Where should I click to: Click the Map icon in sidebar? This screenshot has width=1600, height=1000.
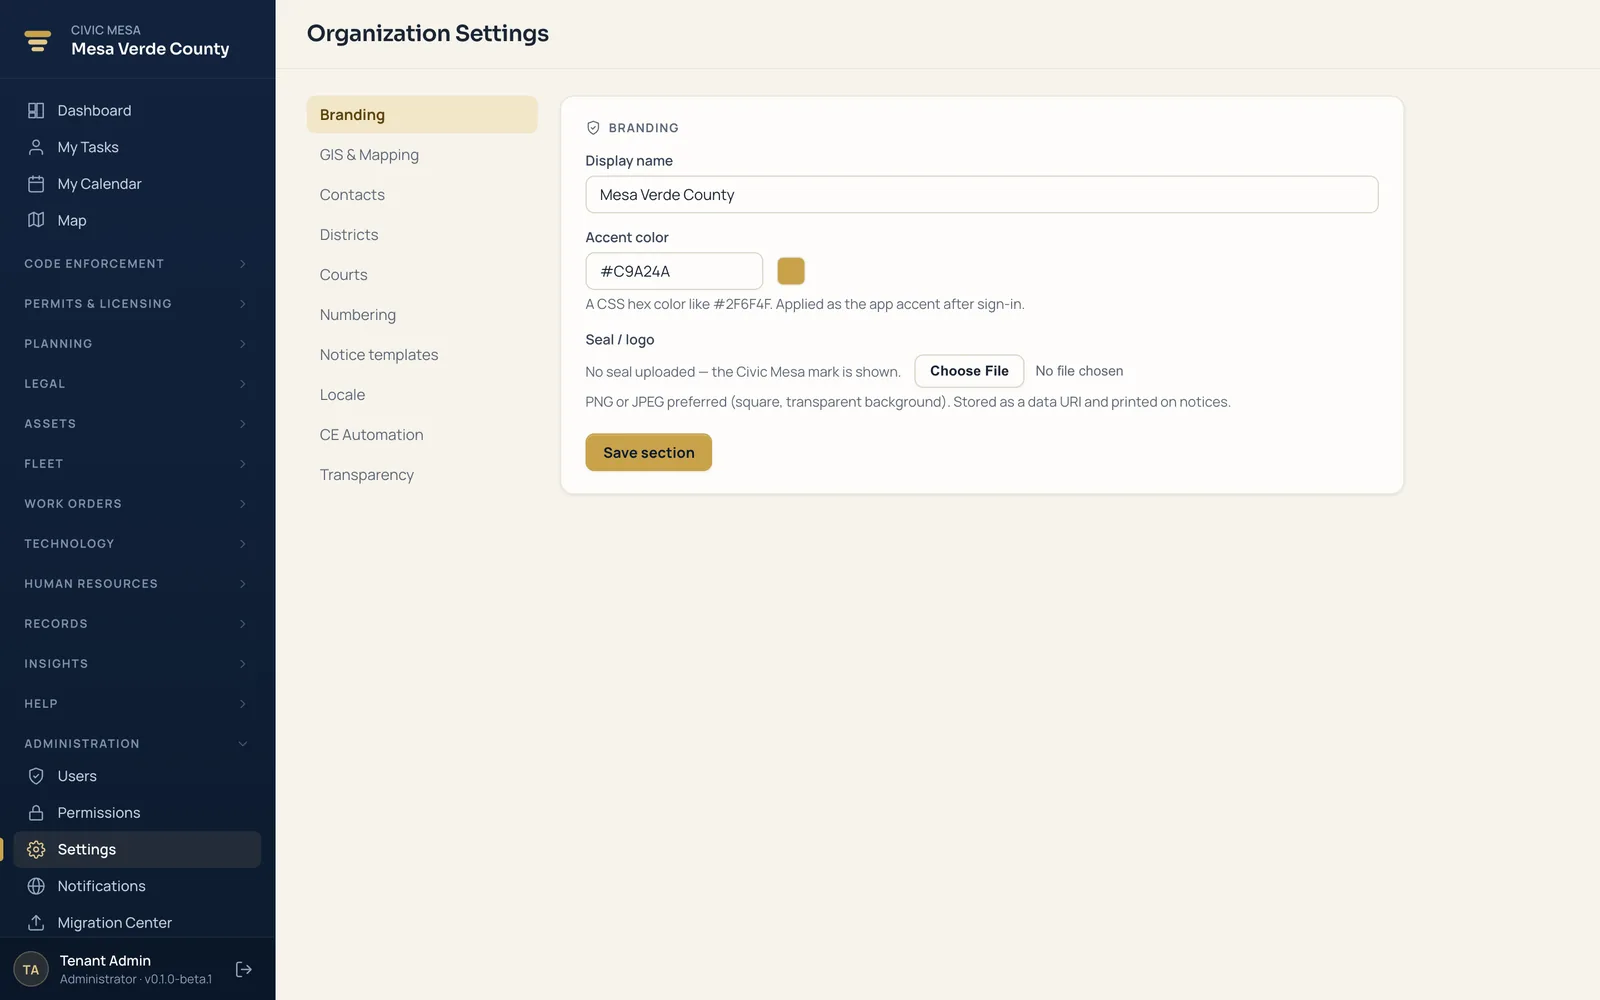[36, 220]
